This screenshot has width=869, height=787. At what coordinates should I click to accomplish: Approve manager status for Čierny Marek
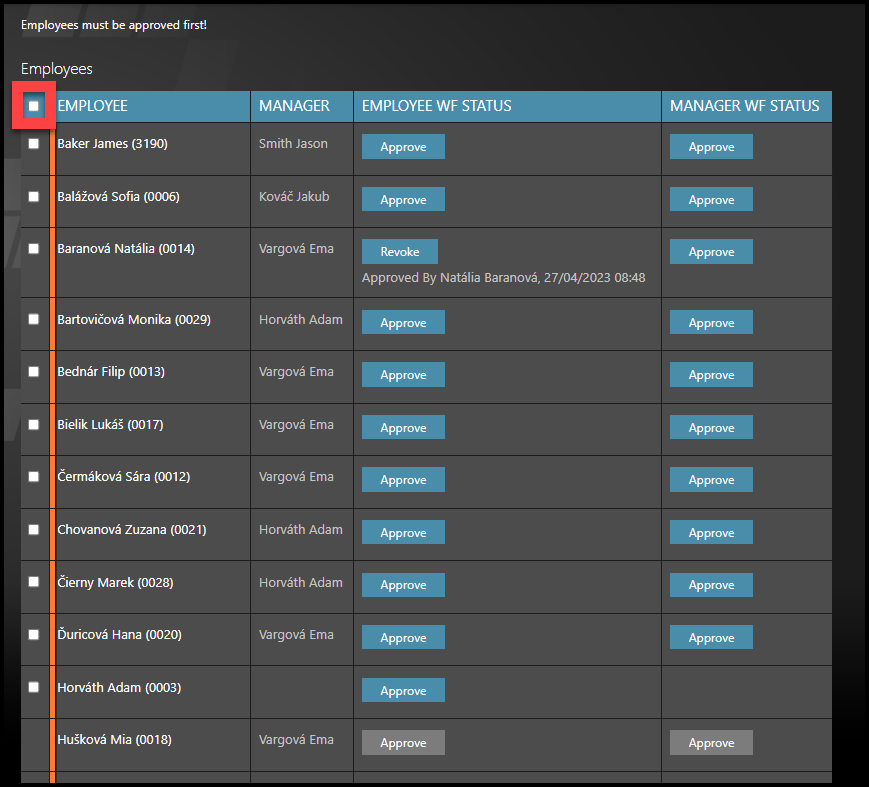pyautogui.click(x=711, y=585)
